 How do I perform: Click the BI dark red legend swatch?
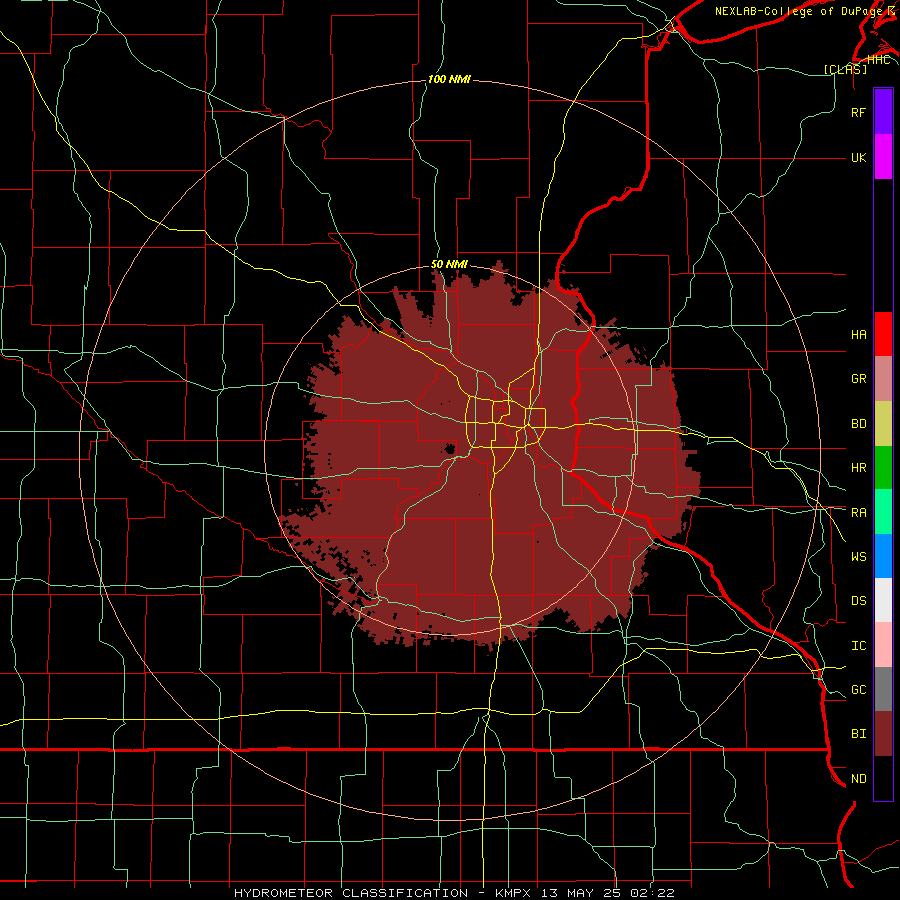883,734
